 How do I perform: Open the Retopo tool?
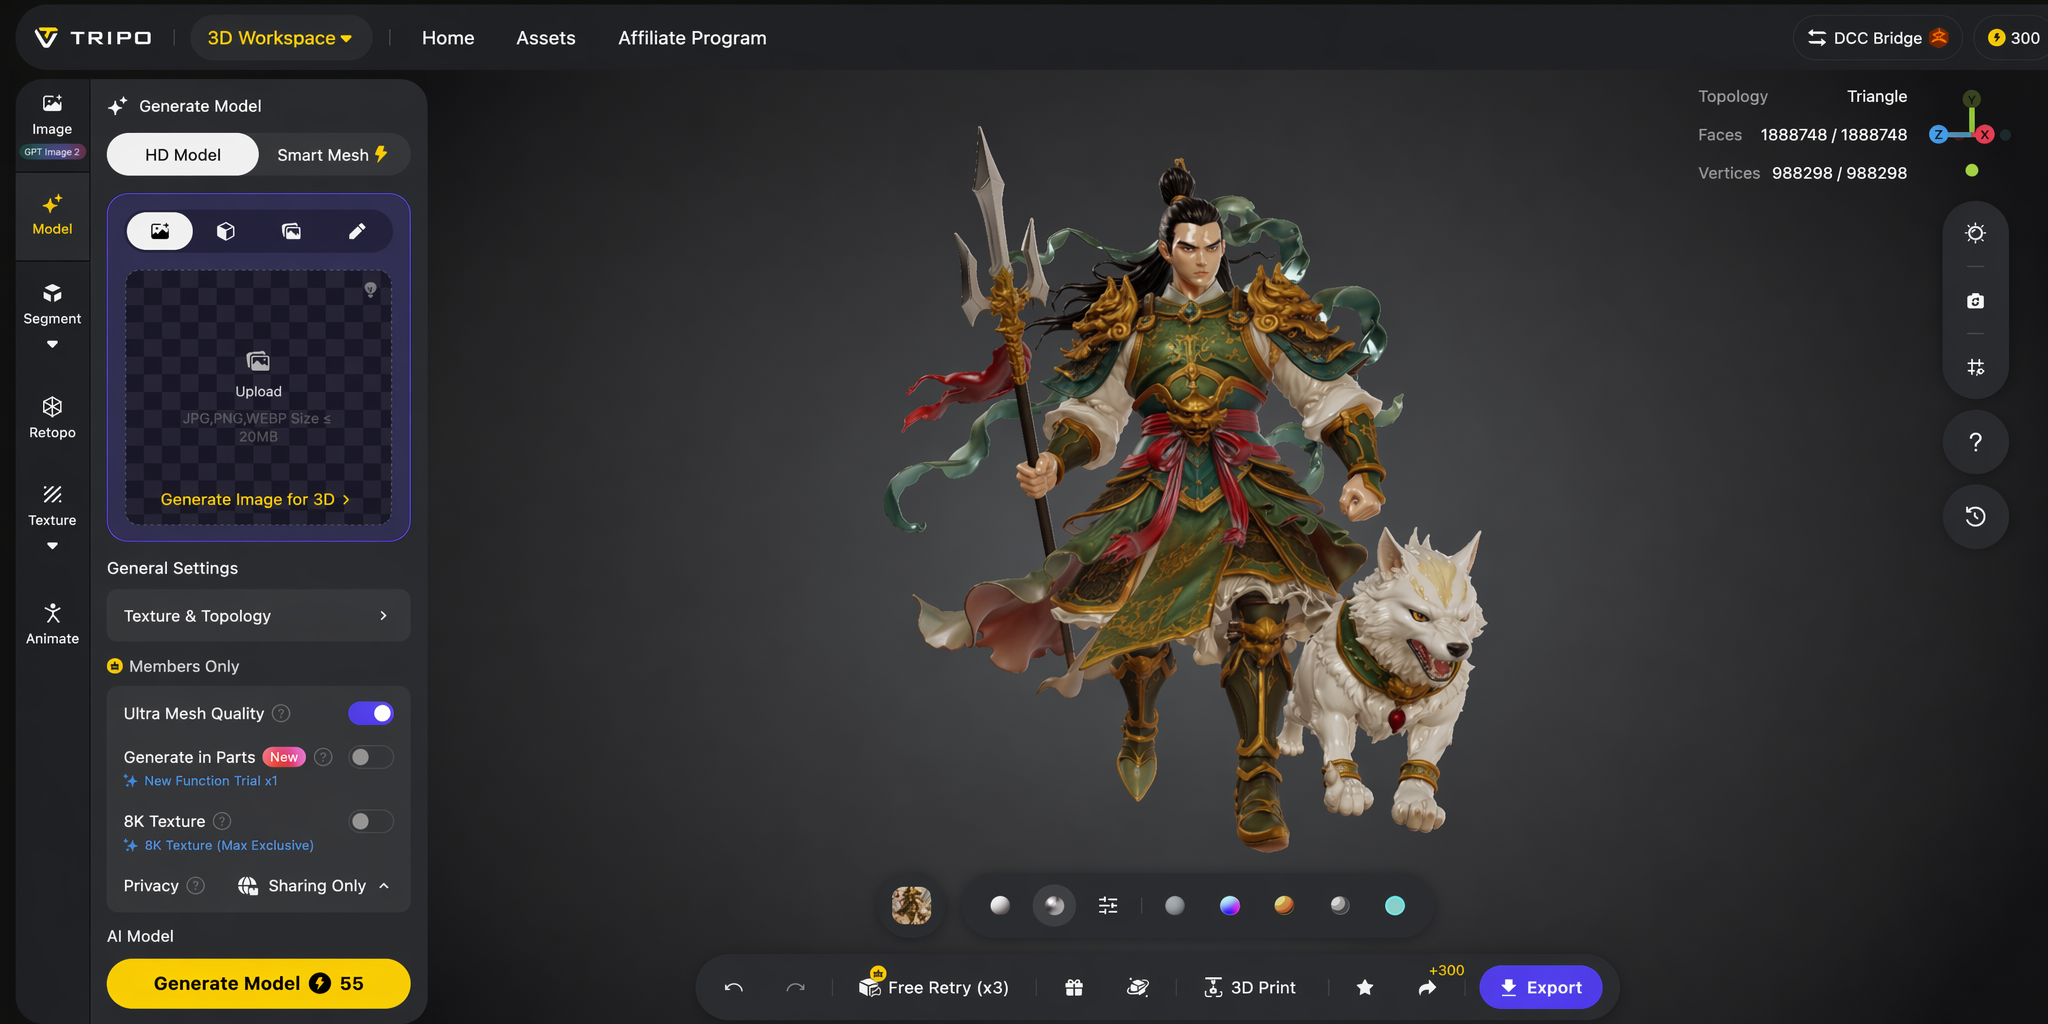[x=52, y=418]
